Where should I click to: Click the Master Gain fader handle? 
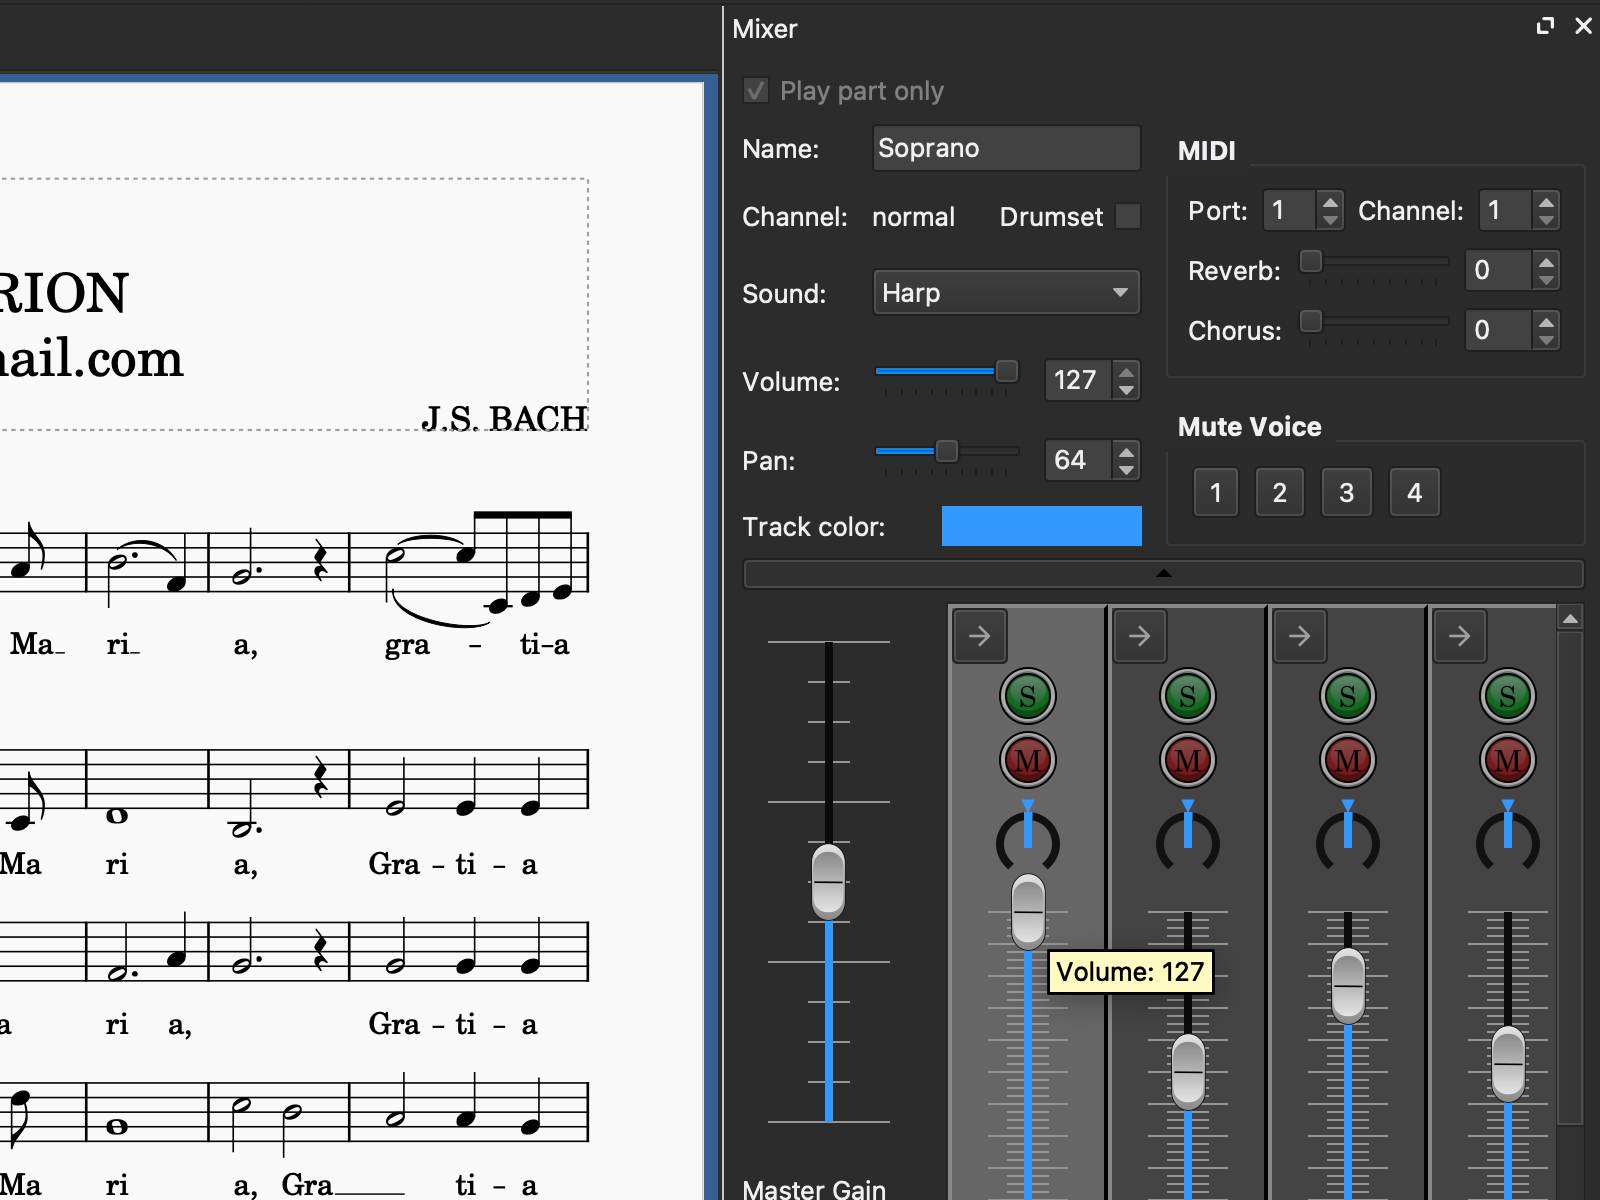point(828,882)
